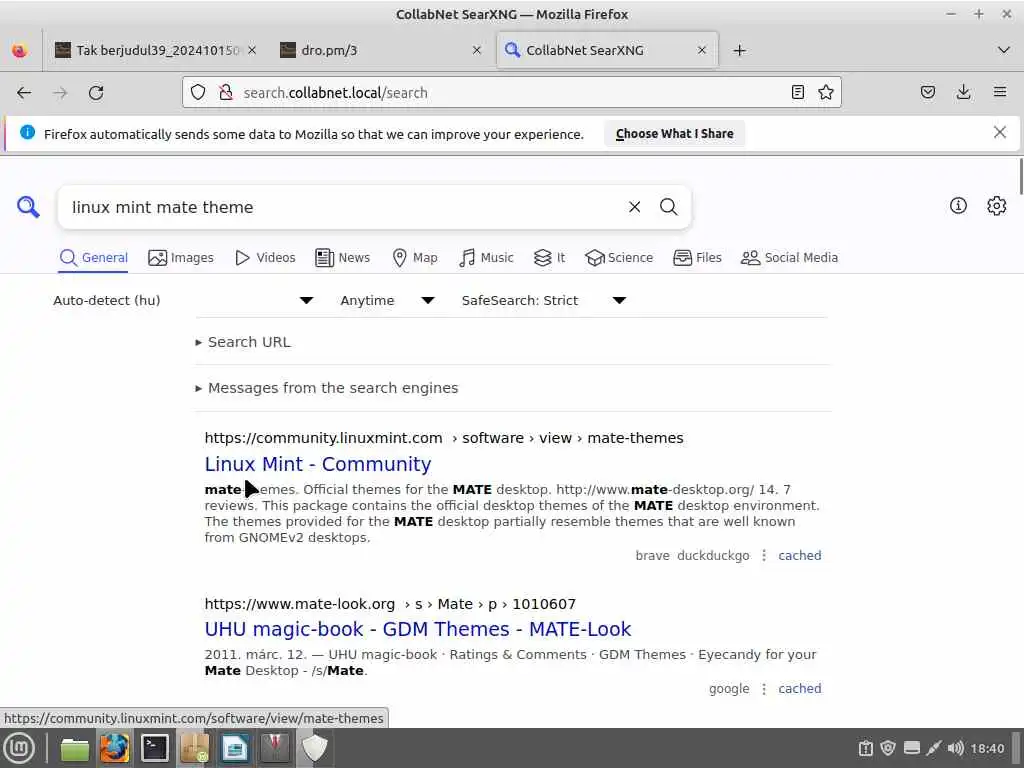Open Linux Mint - Community result
The image size is (1024, 768).
(317, 464)
